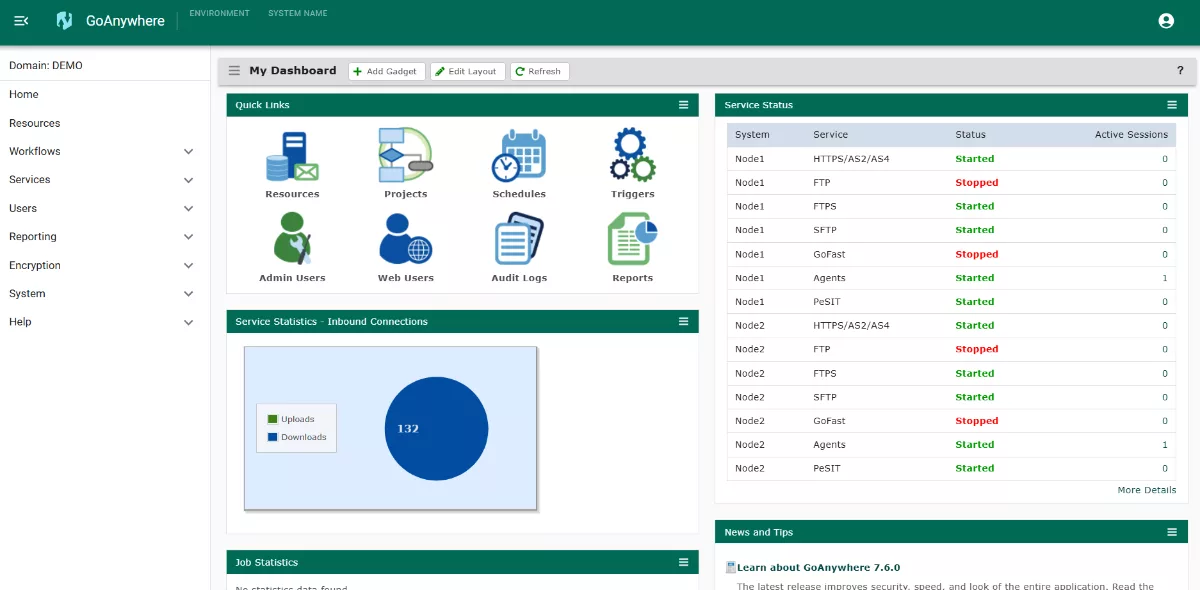
Task: Open the Service Status gadget menu icon
Action: click(1172, 105)
